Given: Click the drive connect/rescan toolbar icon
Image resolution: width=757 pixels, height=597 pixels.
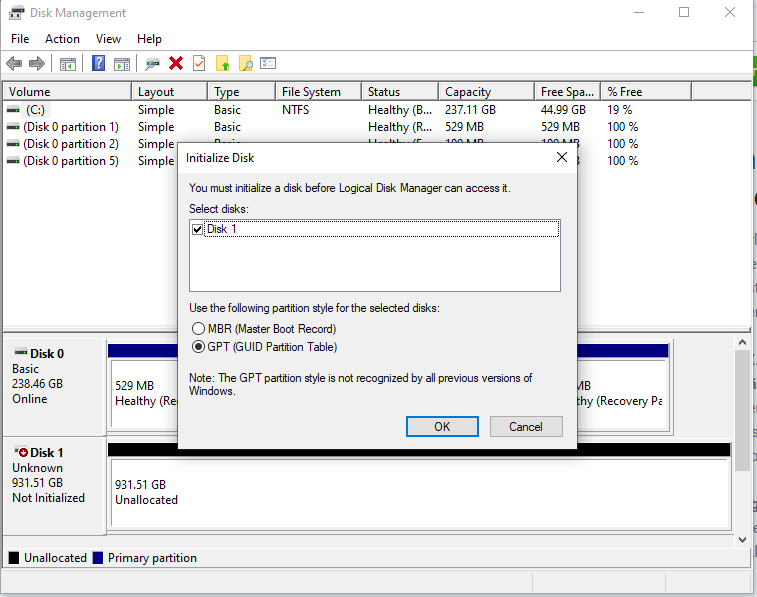Looking at the screenshot, I should pyautogui.click(x=152, y=64).
